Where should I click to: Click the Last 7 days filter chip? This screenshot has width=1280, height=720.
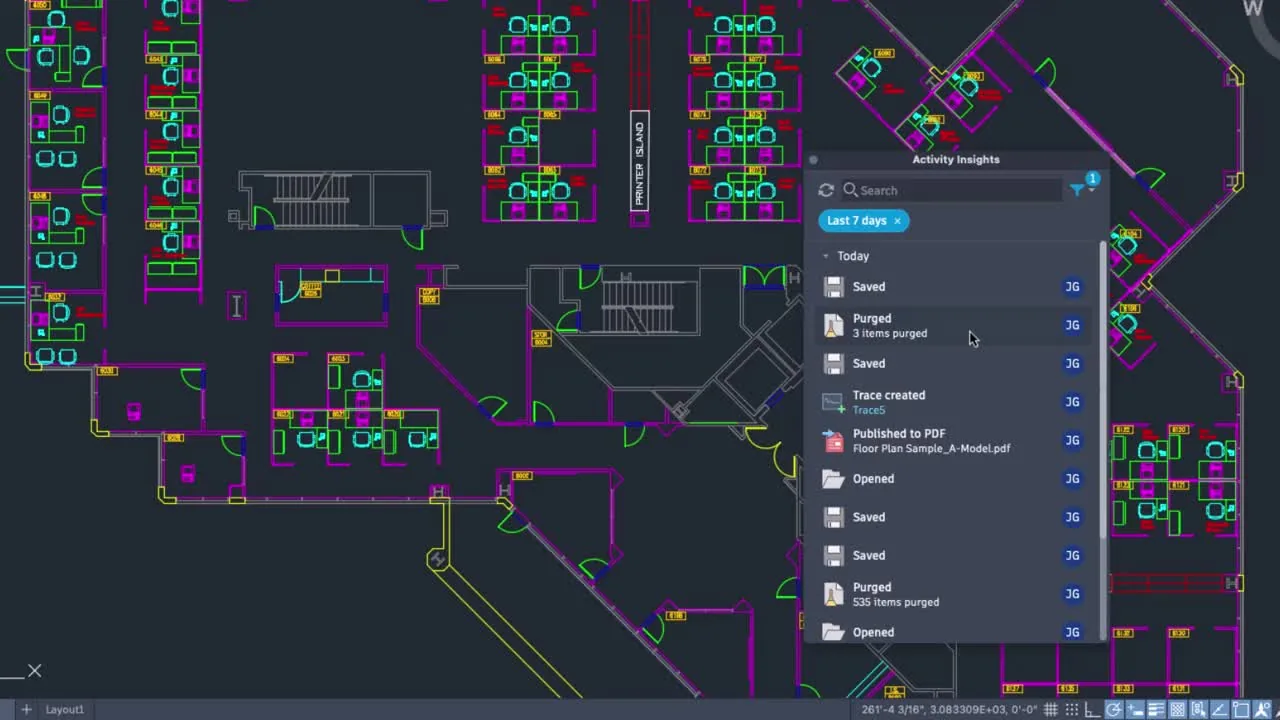pyautogui.click(x=864, y=221)
